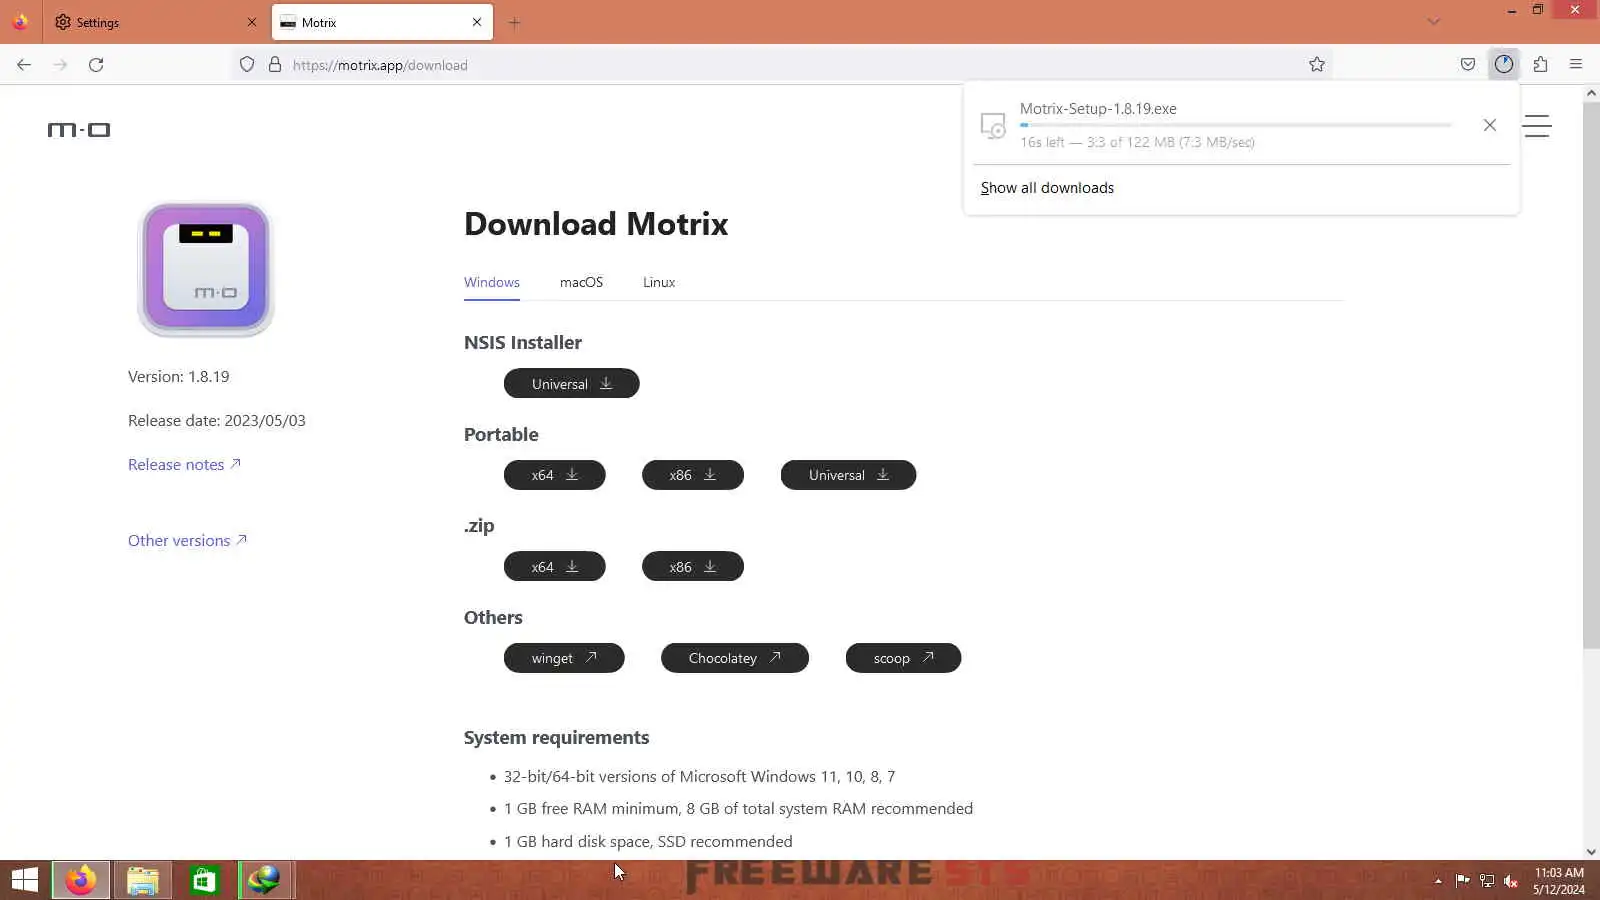Click the Firefox taskbar icon
Image resolution: width=1600 pixels, height=900 pixels.
81,880
